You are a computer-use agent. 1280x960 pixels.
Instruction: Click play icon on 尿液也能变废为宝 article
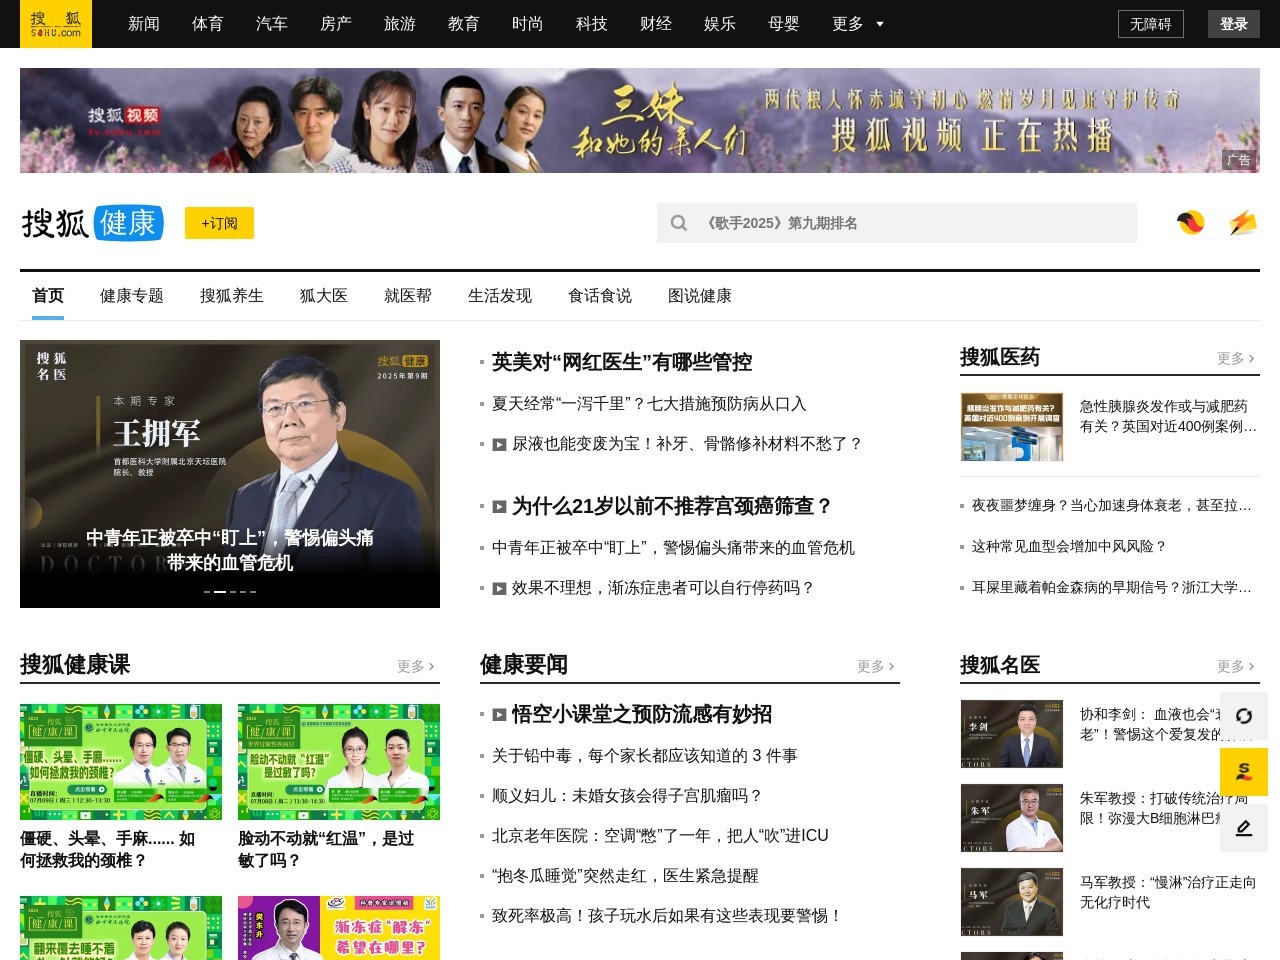(499, 444)
